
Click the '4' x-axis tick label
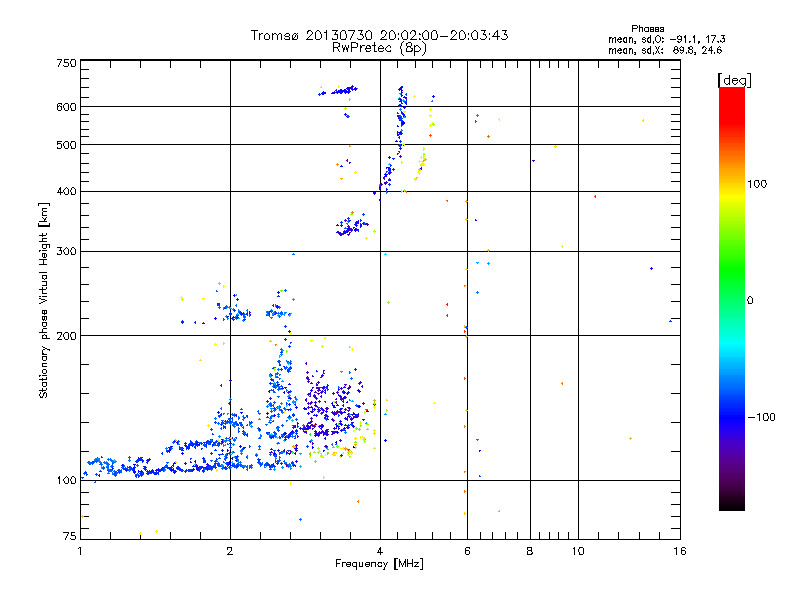click(380, 551)
